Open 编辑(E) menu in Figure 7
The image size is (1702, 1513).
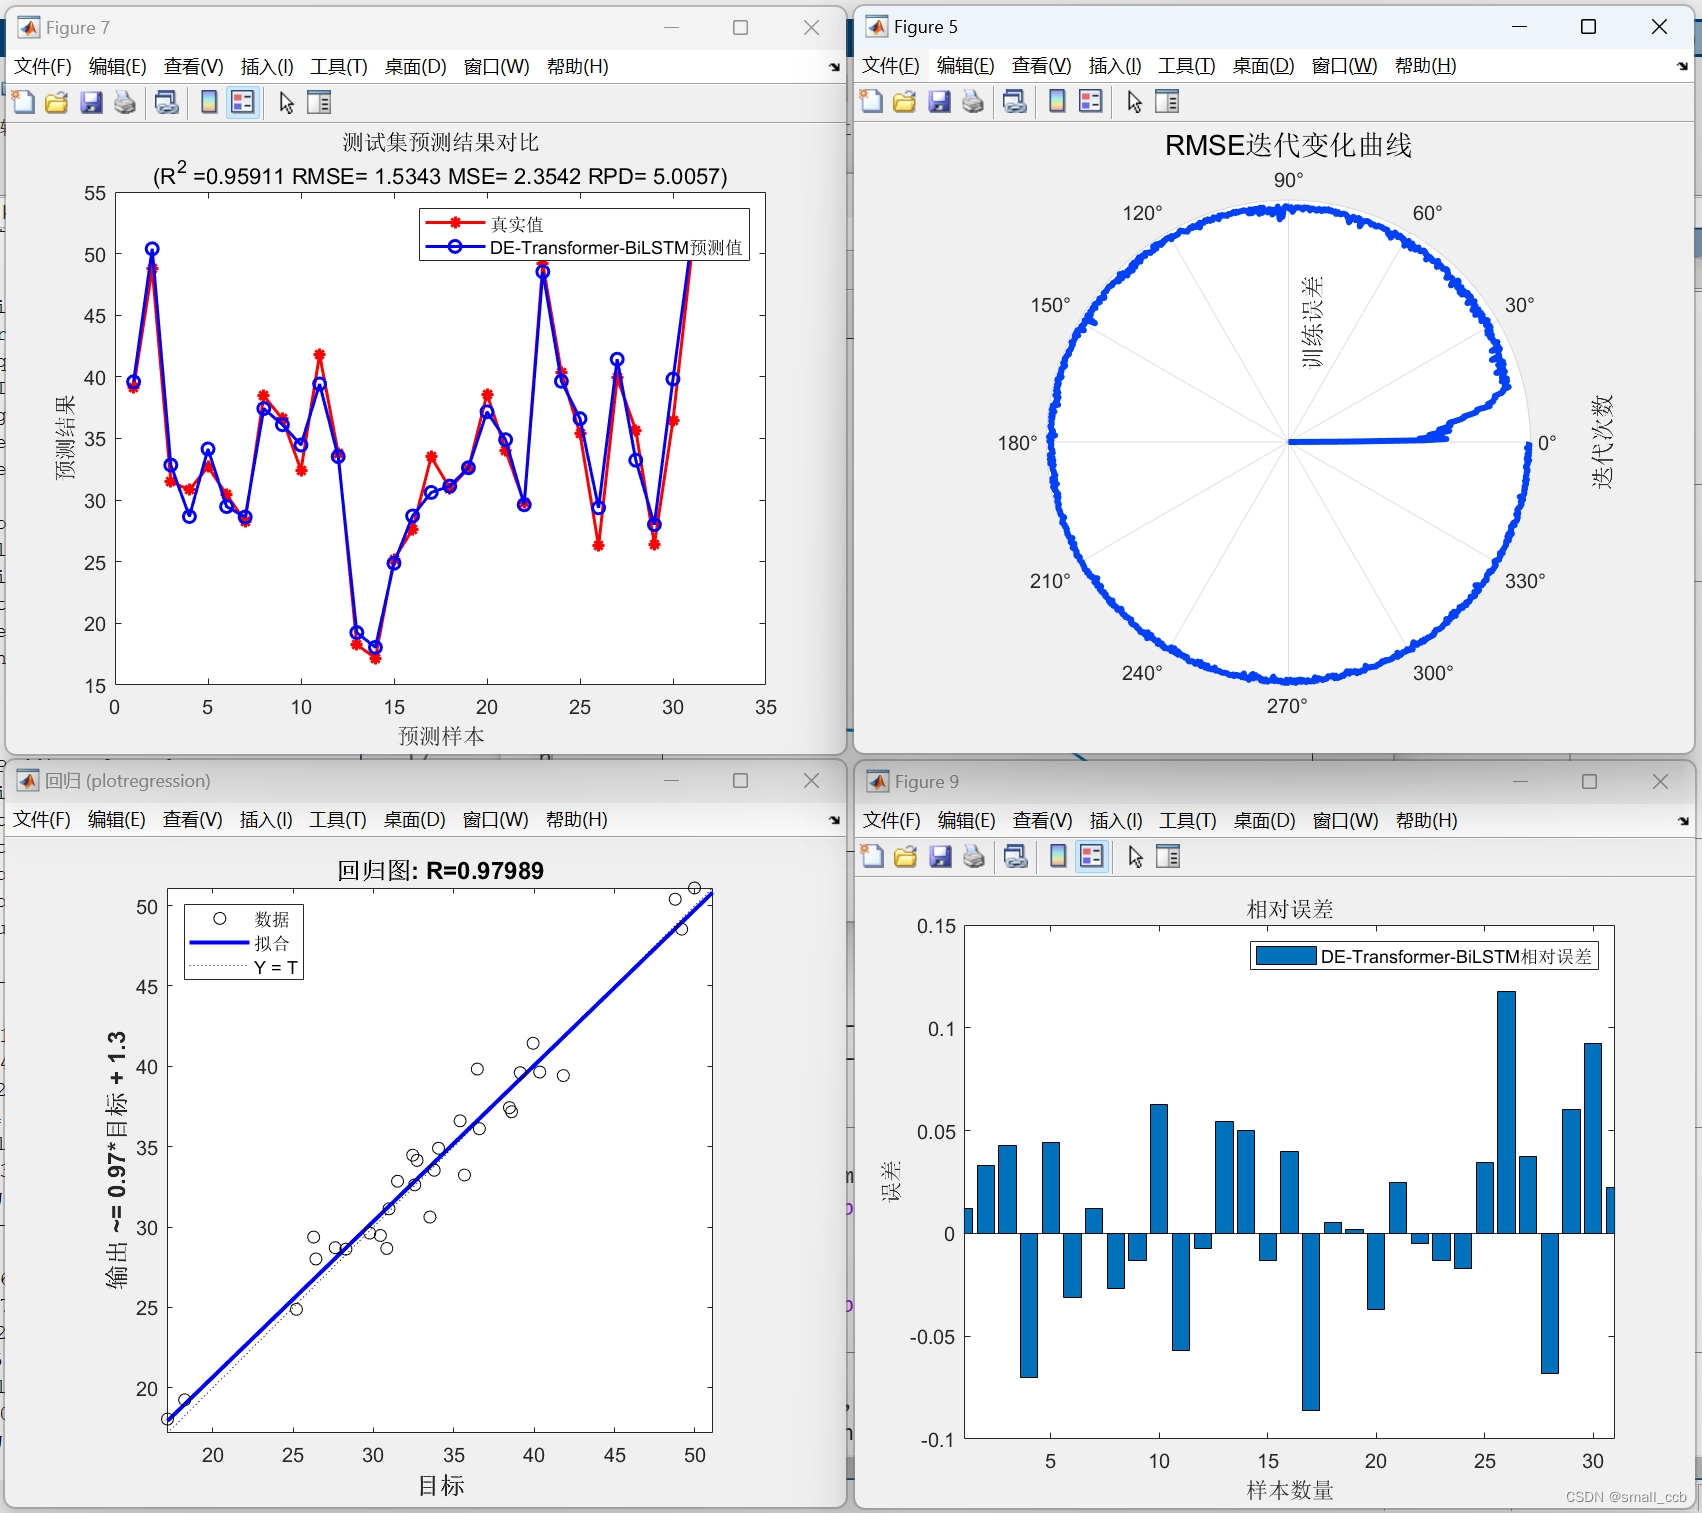tap(118, 67)
